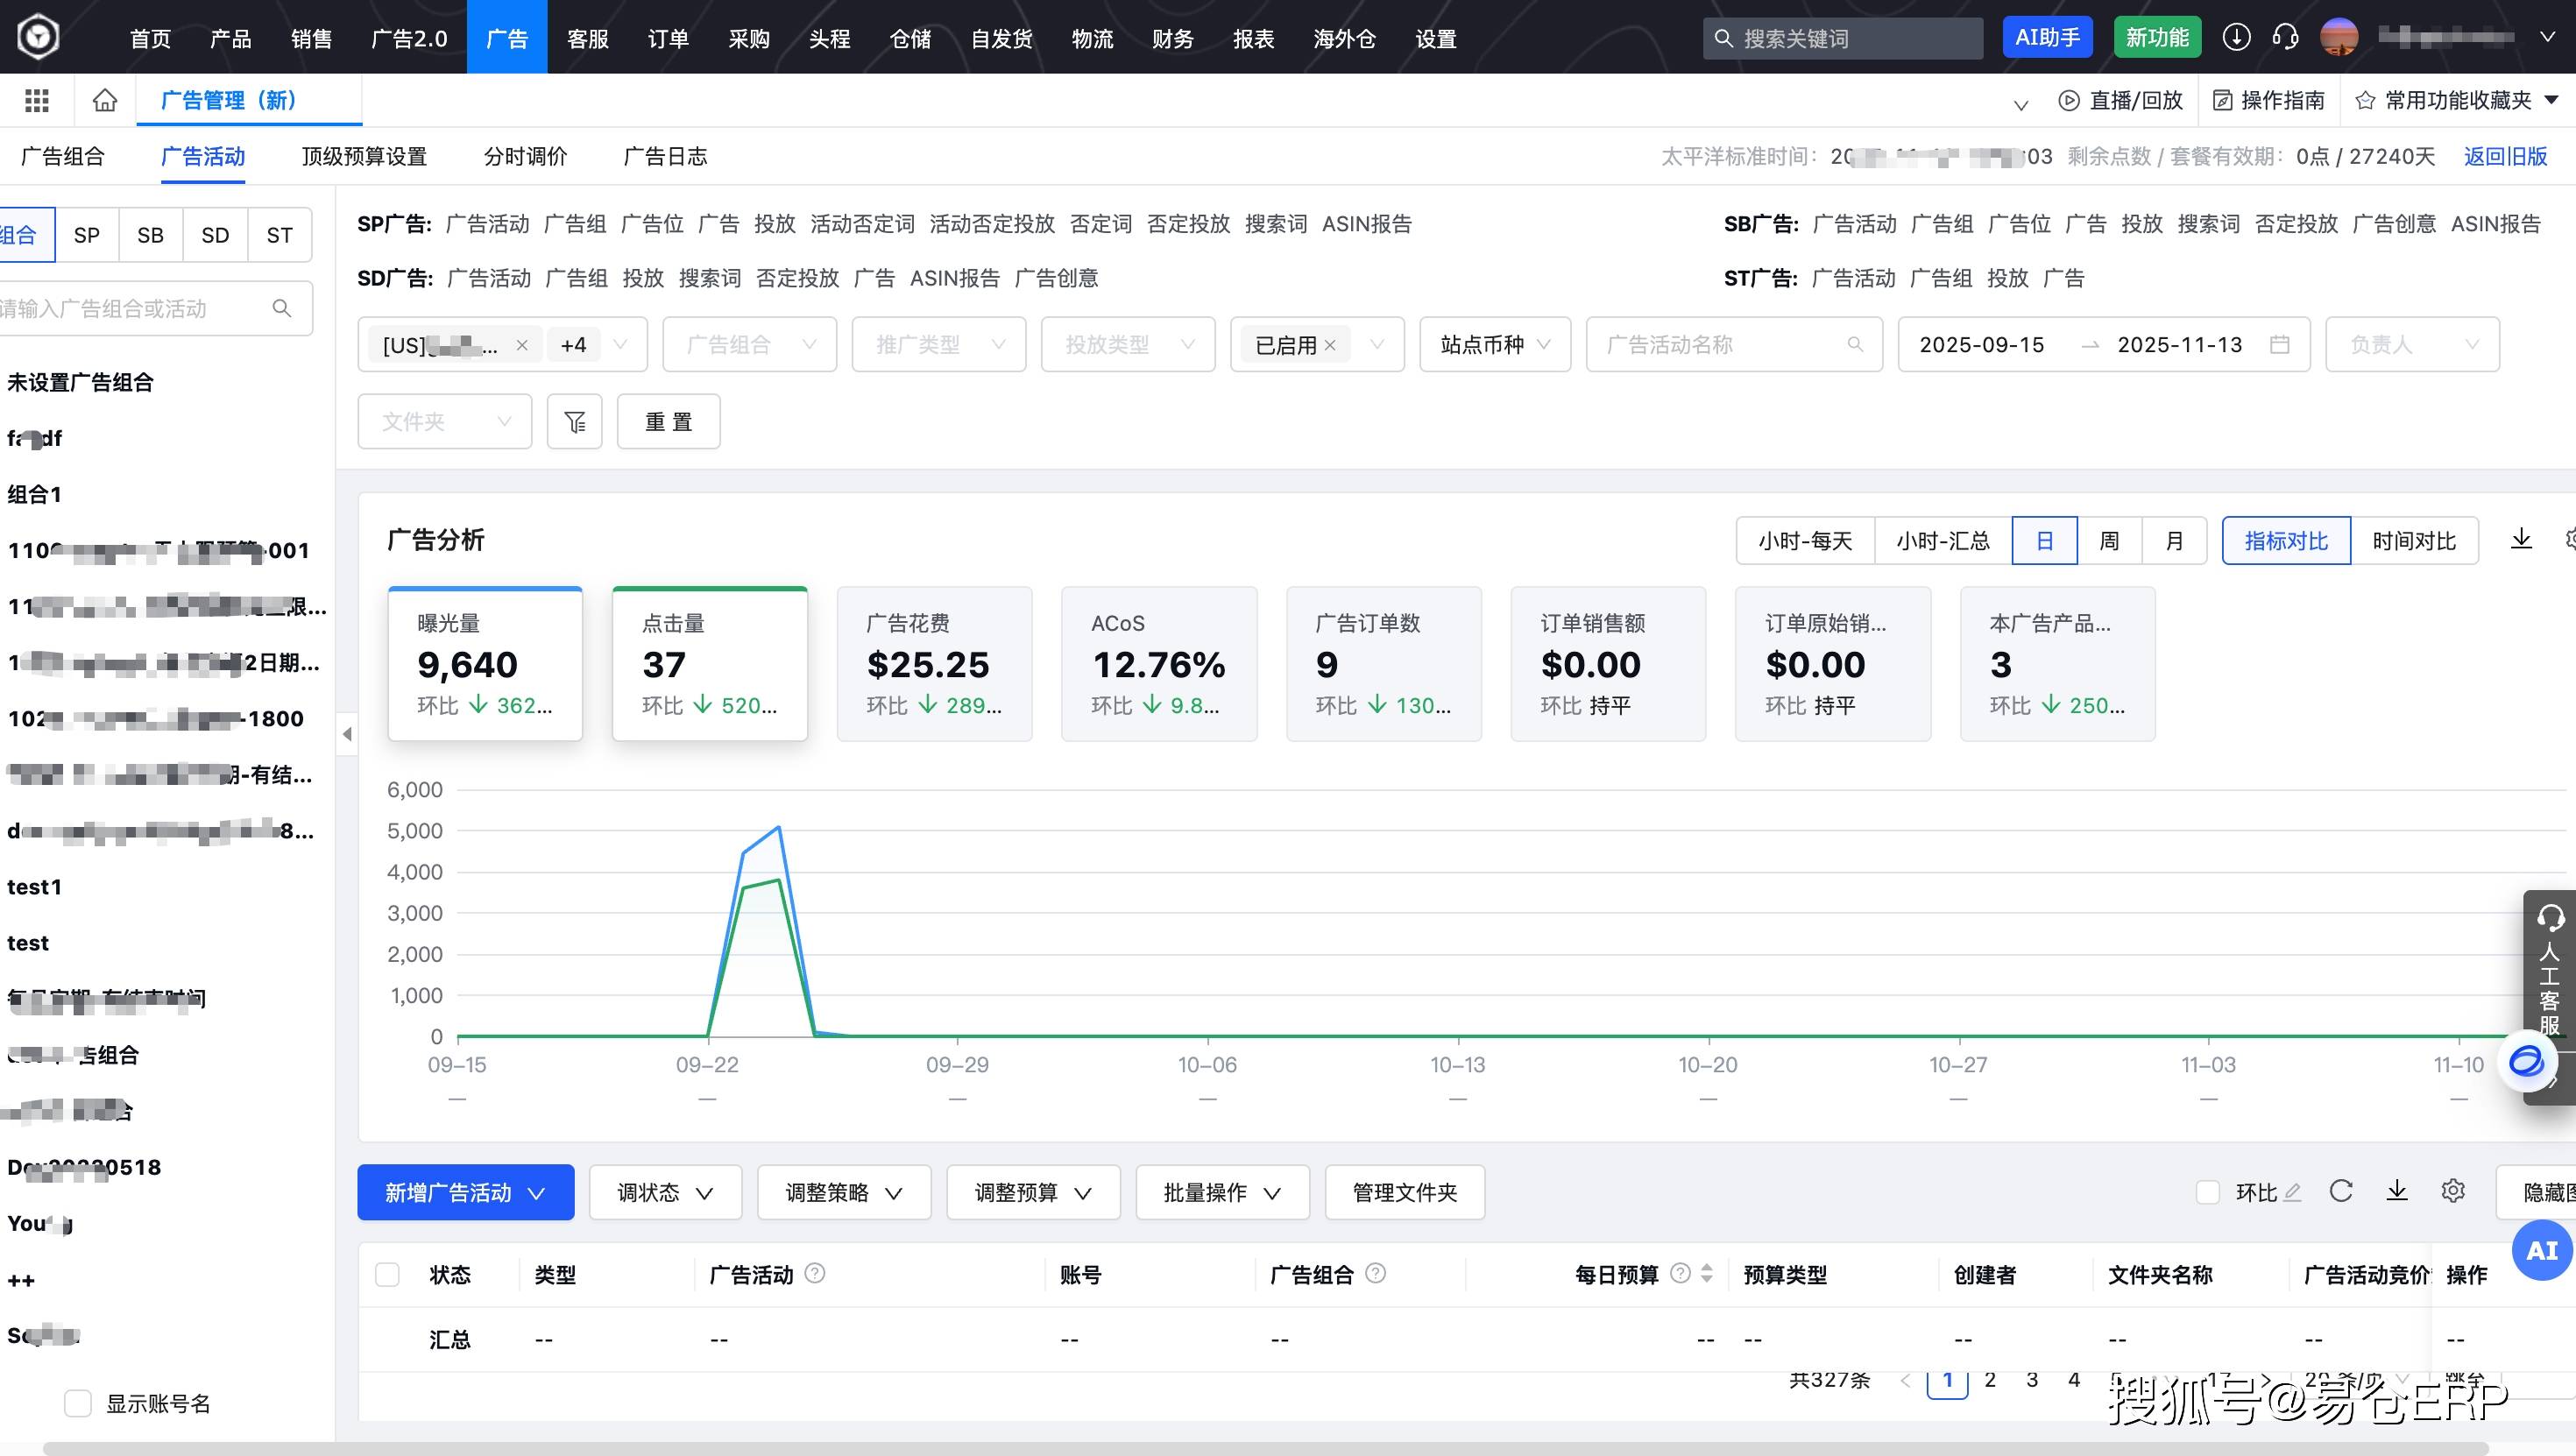
Task: Click the download center icon in header
Action: click(2236, 37)
